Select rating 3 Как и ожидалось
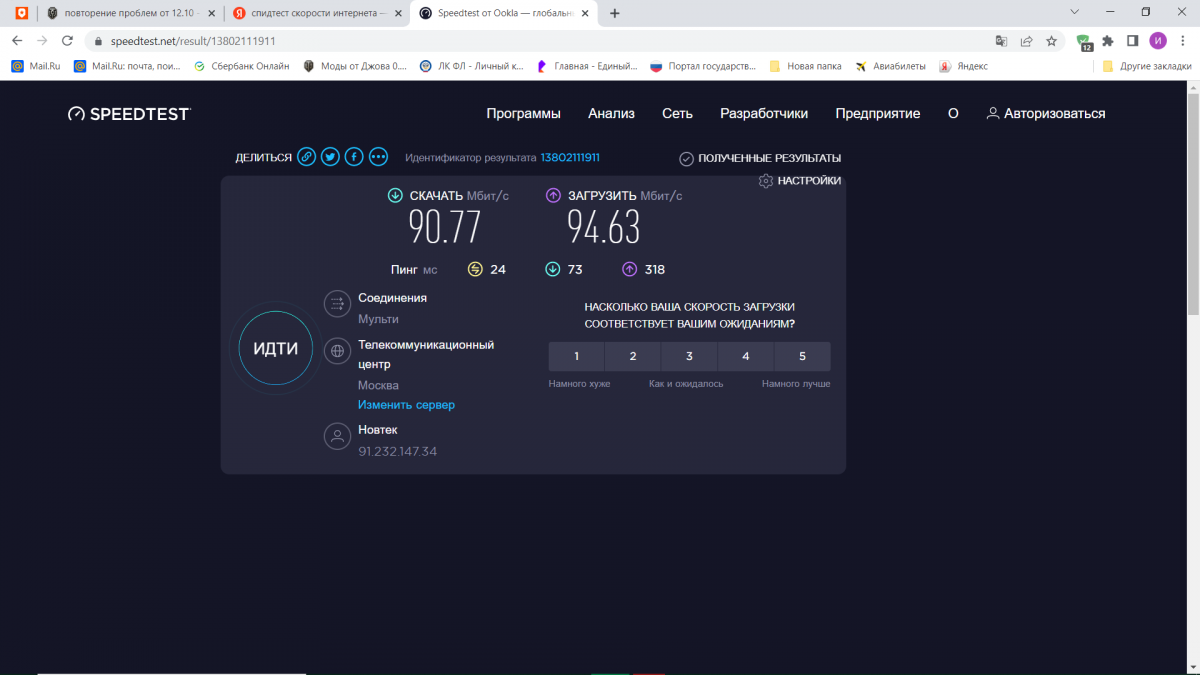The width and height of the screenshot is (1200, 675). (689, 356)
